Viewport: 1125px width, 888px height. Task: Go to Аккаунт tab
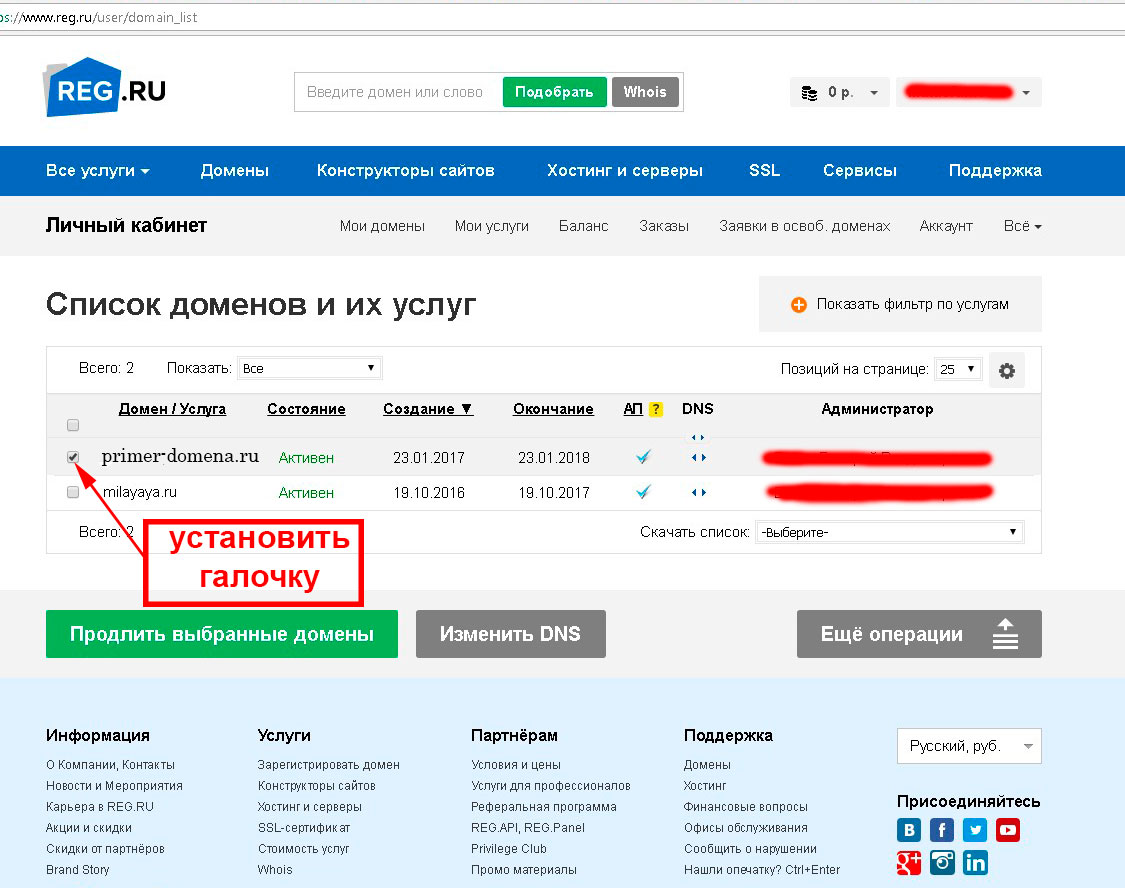pos(946,226)
